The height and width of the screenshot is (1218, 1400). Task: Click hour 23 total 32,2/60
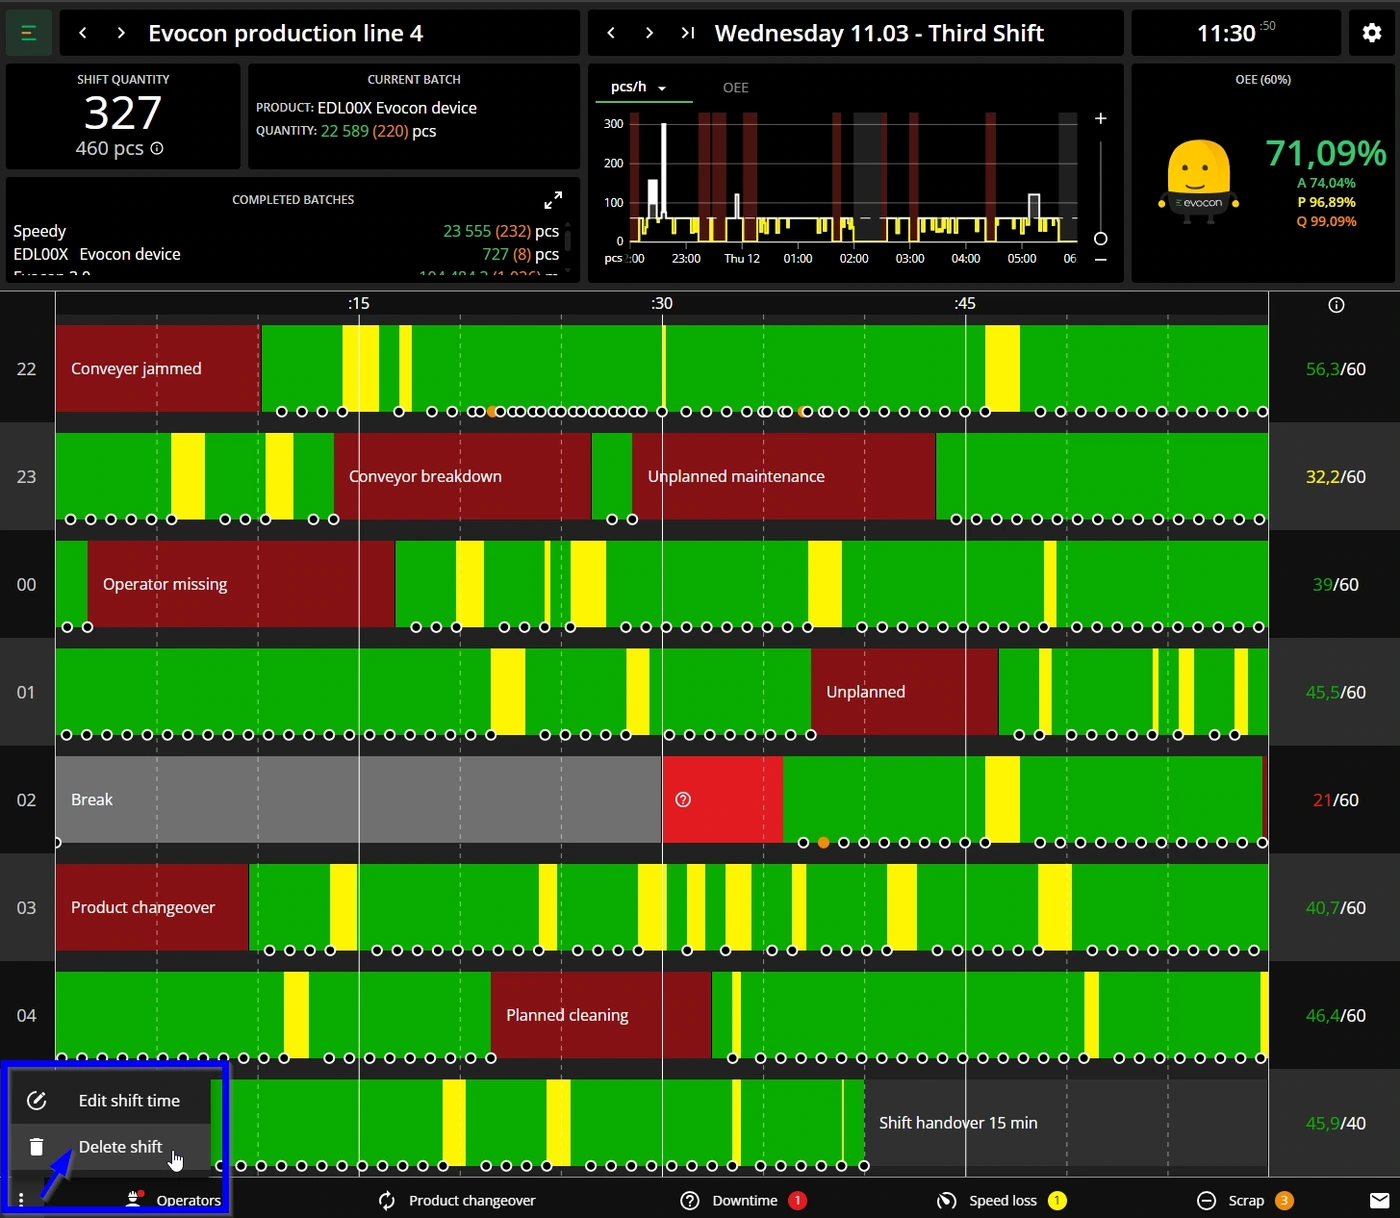point(1336,477)
